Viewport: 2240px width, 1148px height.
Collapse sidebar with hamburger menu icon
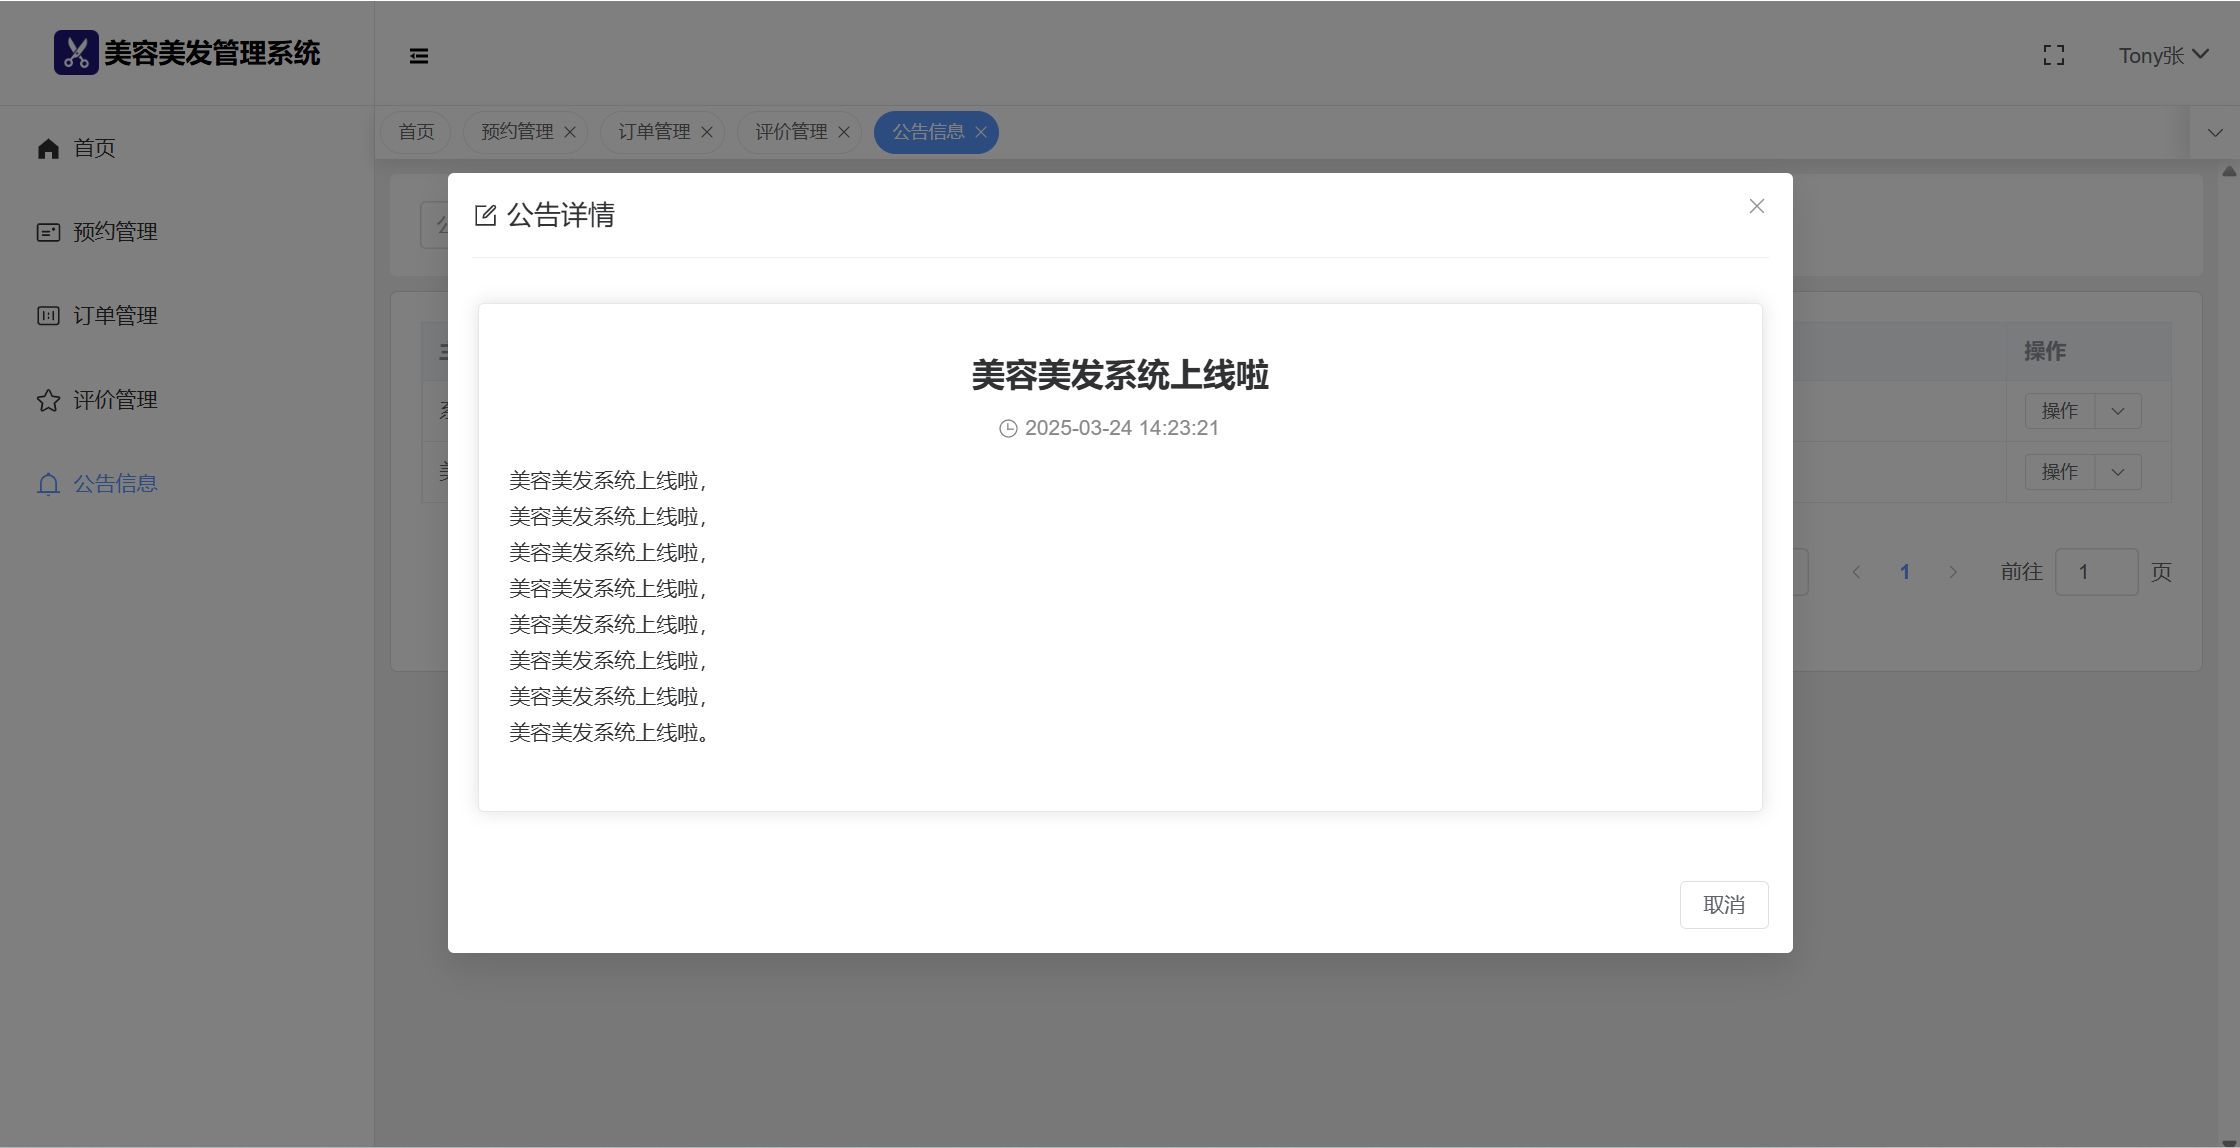tap(419, 56)
